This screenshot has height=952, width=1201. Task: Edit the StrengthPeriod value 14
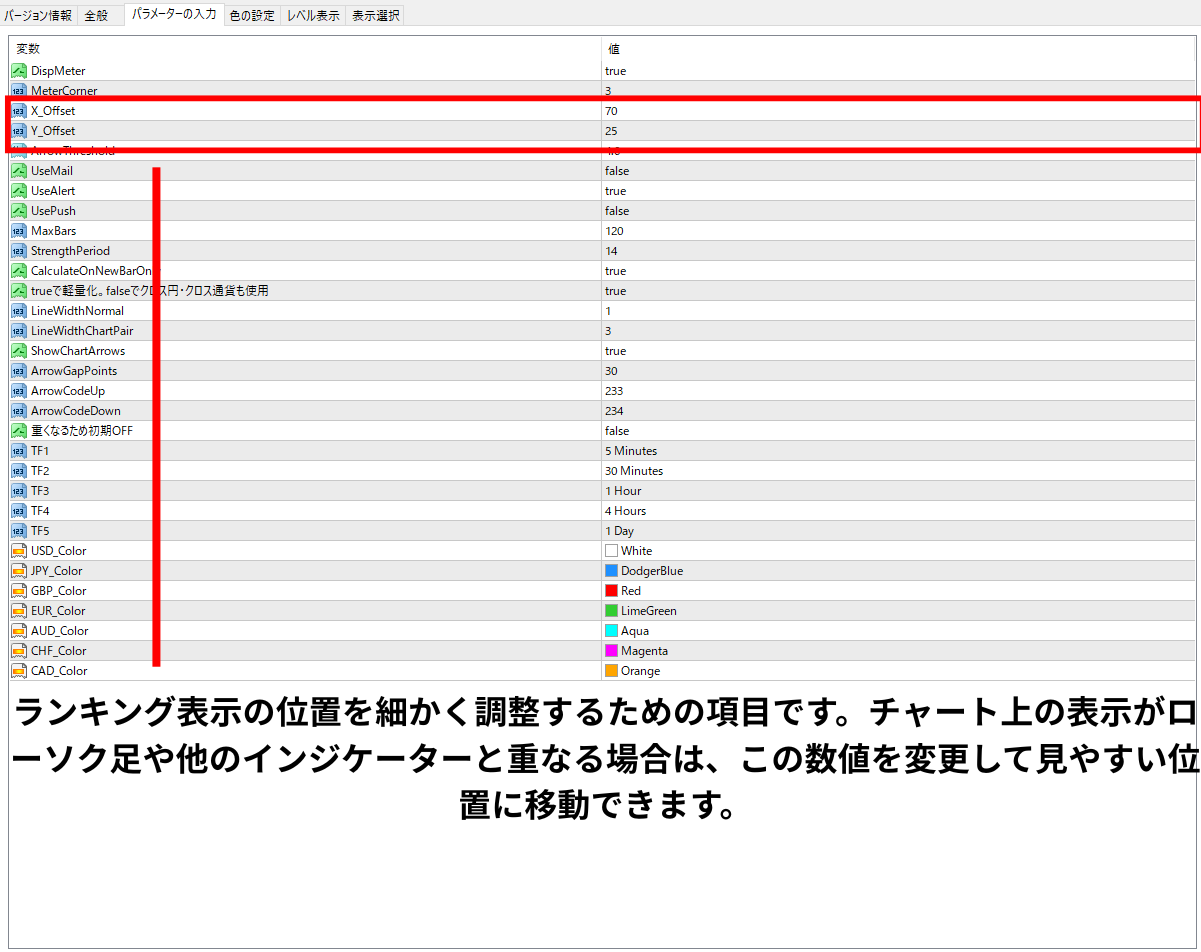point(898,251)
